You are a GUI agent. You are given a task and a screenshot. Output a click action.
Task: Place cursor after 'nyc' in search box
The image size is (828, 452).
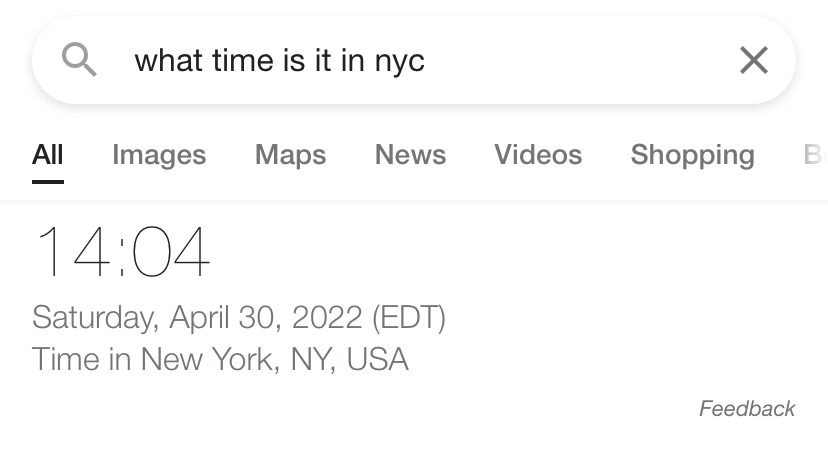pos(427,61)
